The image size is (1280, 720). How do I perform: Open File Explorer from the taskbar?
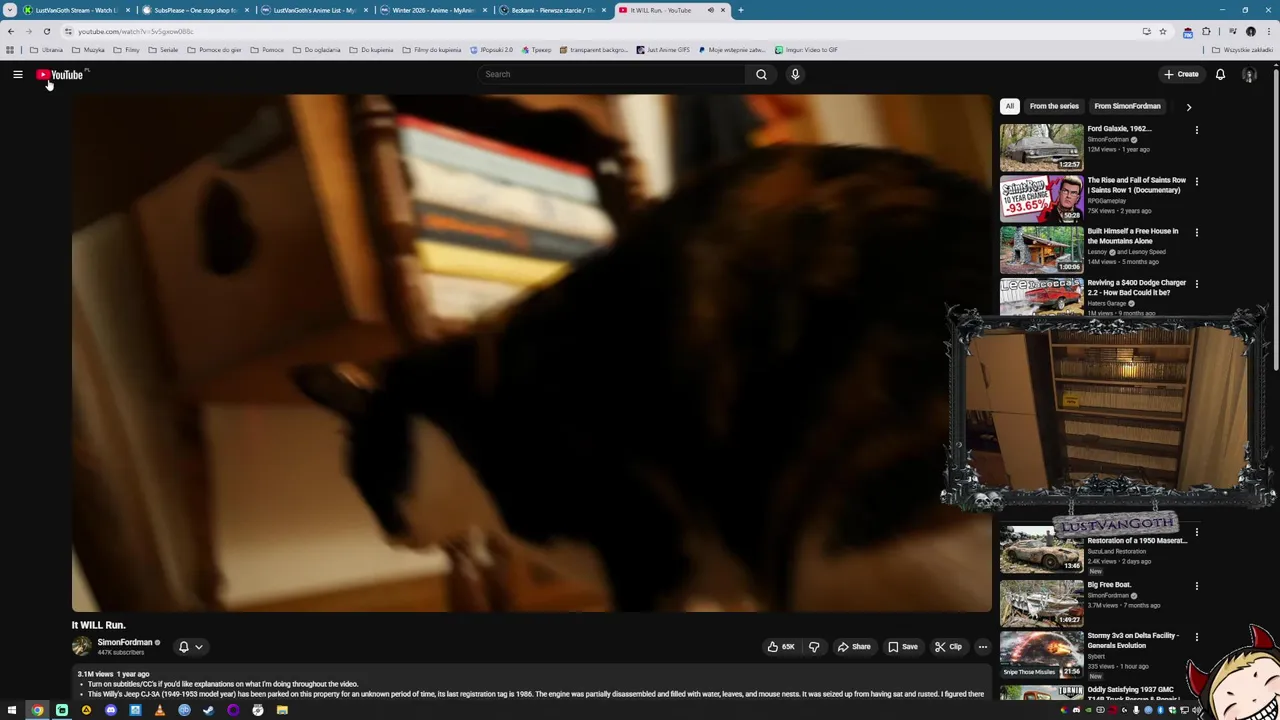[x=282, y=710]
